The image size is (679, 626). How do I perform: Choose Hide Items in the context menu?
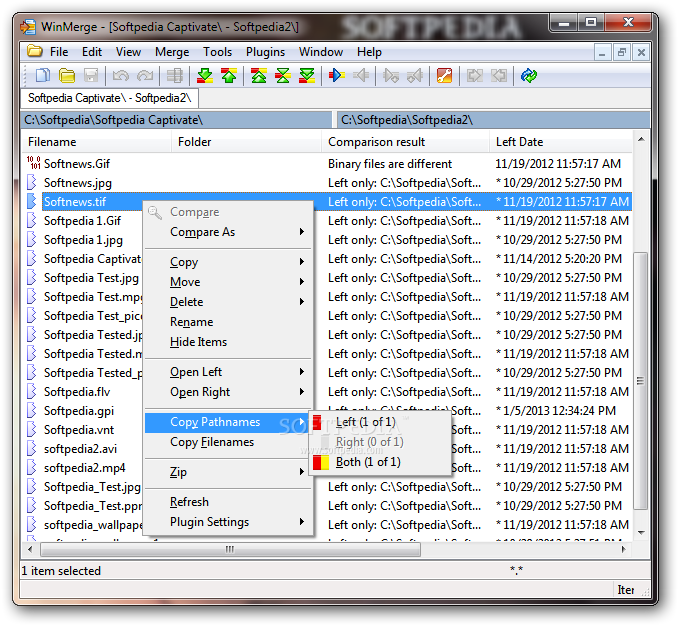point(228,342)
